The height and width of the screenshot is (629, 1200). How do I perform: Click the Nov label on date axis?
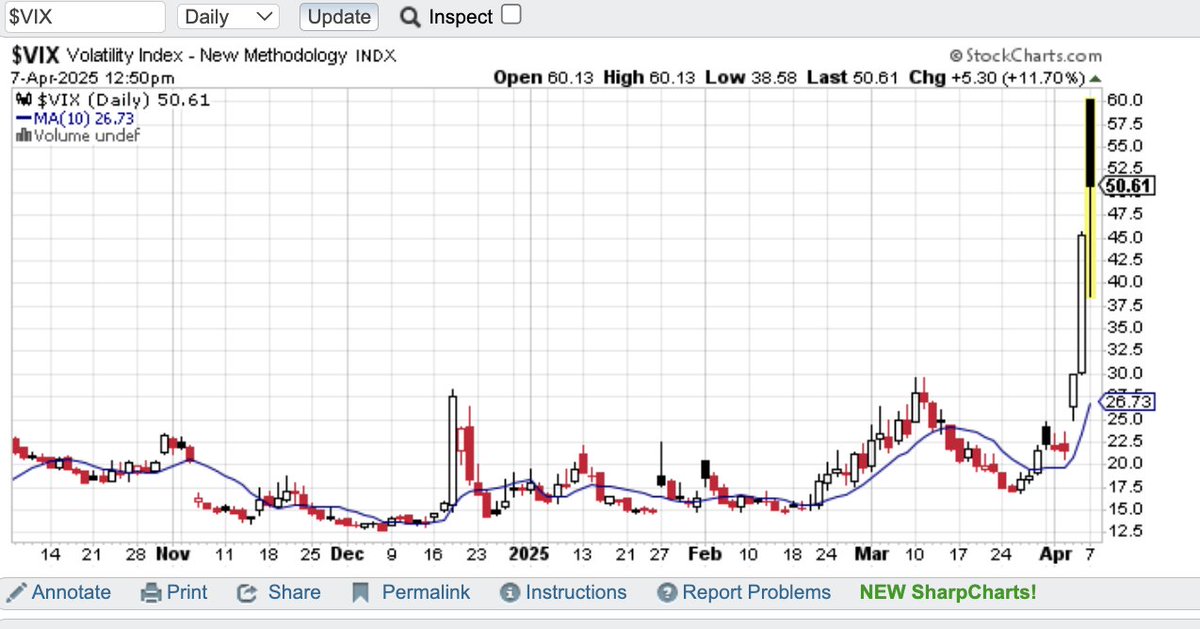(x=173, y=552)
